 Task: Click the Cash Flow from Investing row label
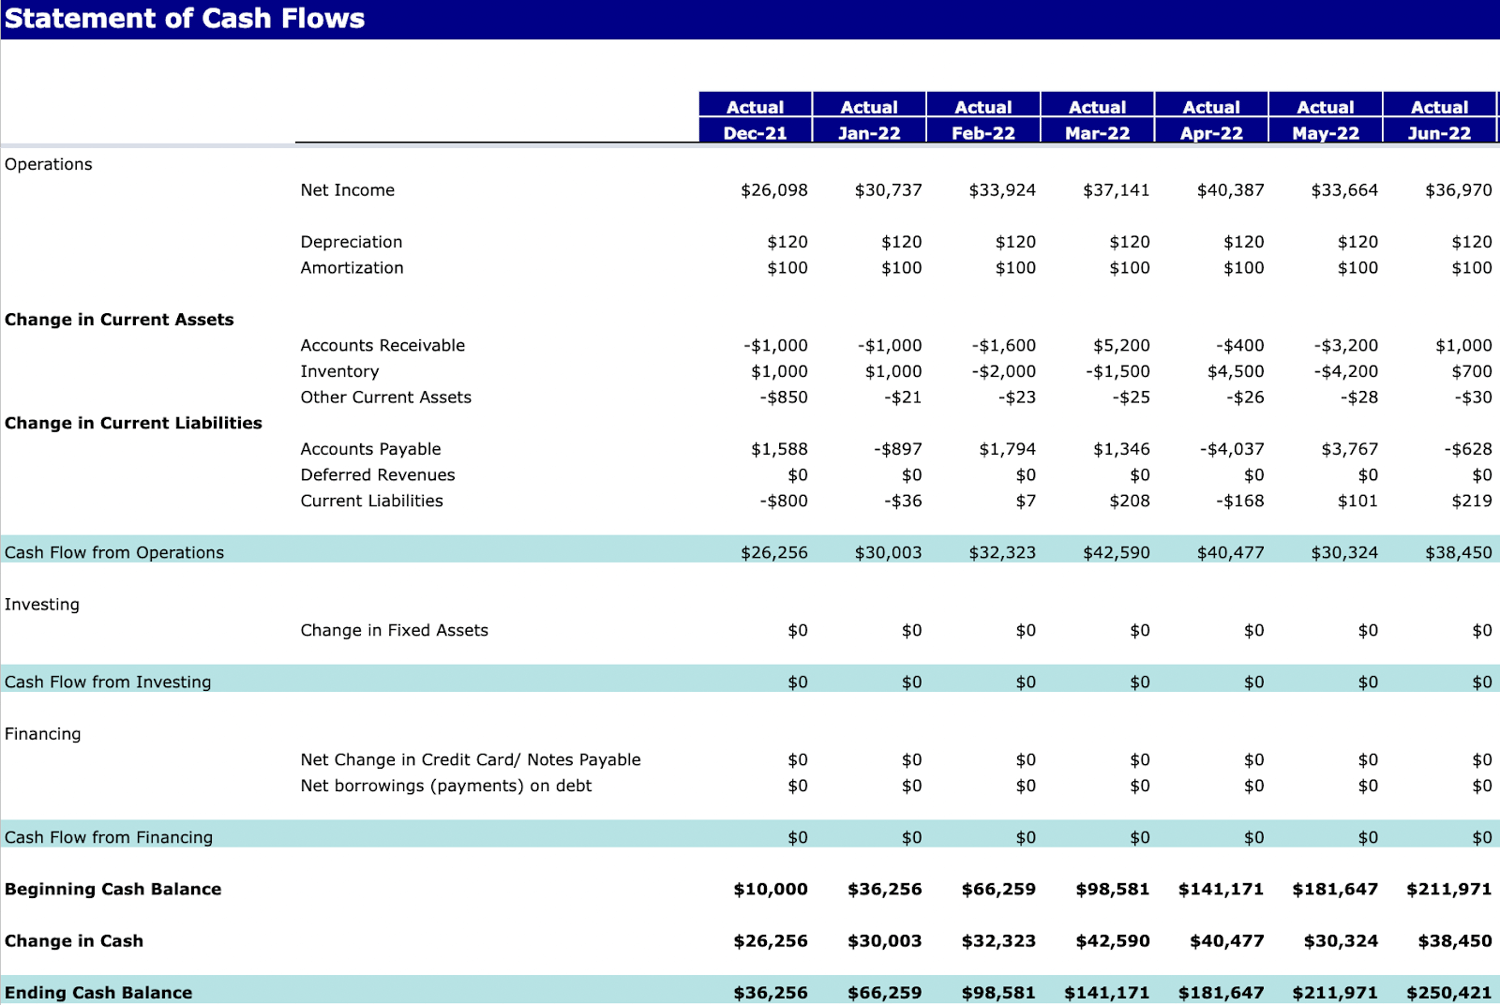coord(108,681)
